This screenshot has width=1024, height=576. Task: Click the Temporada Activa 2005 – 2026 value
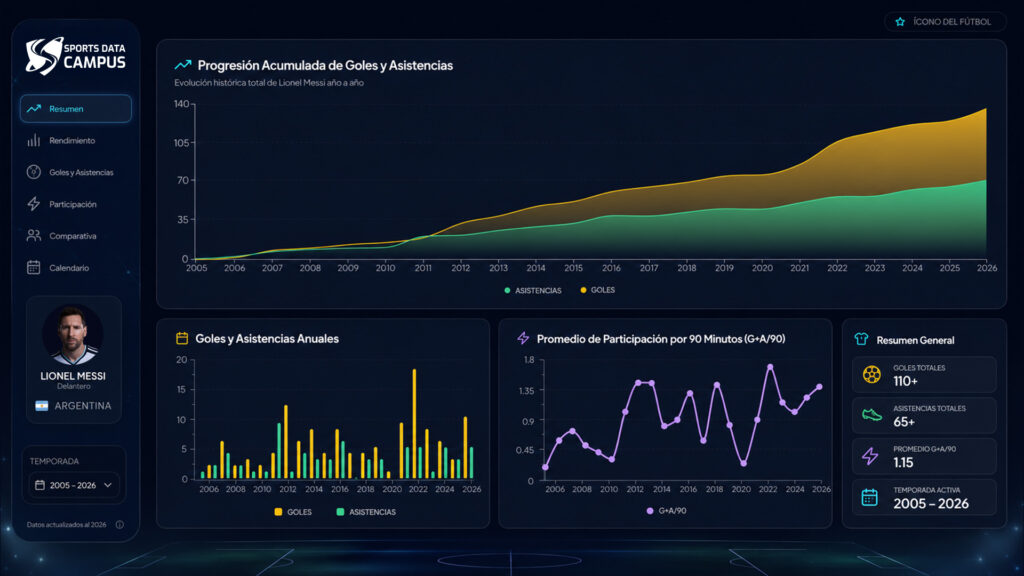coord(931,504)
